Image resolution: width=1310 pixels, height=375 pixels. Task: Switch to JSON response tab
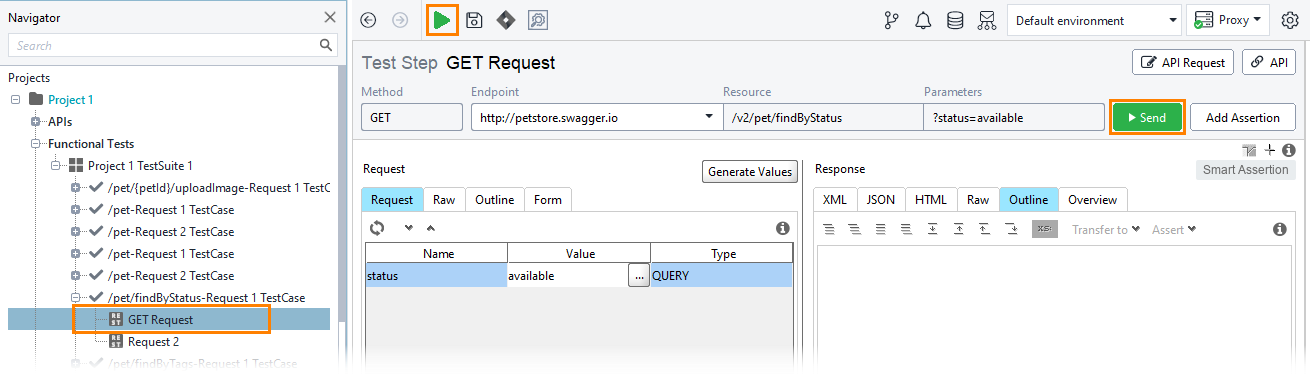[x=881, y=200]
